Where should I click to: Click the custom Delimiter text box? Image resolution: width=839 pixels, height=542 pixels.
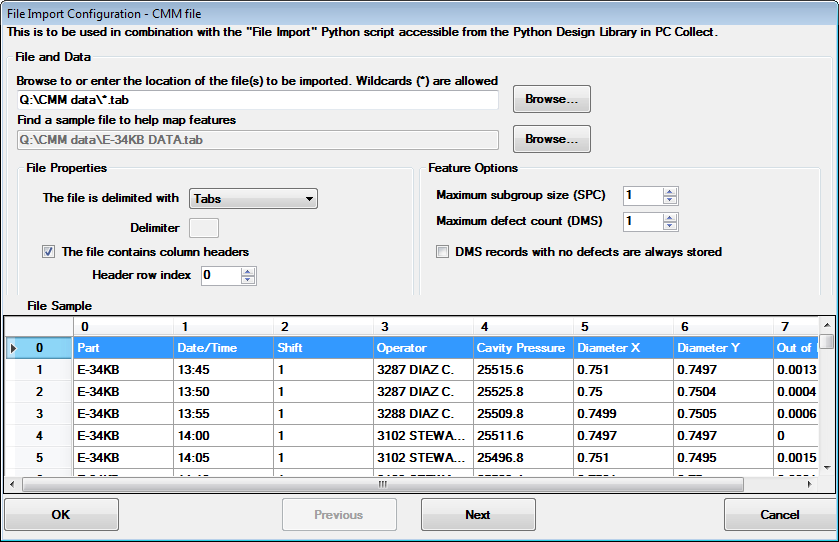pos(204,228)
